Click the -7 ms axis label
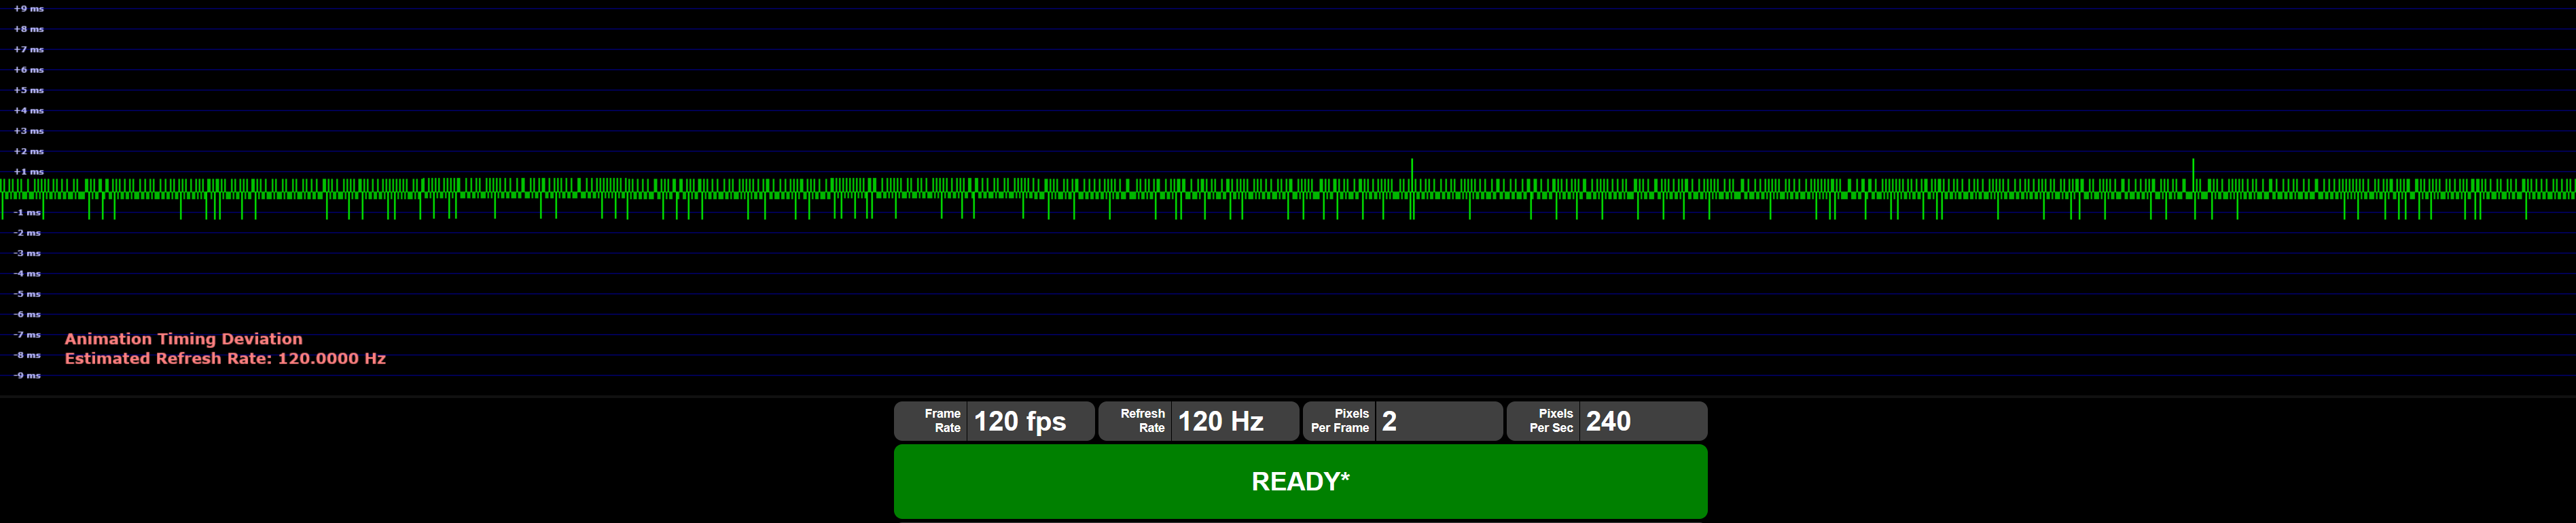The height and width of the screenshot is (523, 2576). 27,334
